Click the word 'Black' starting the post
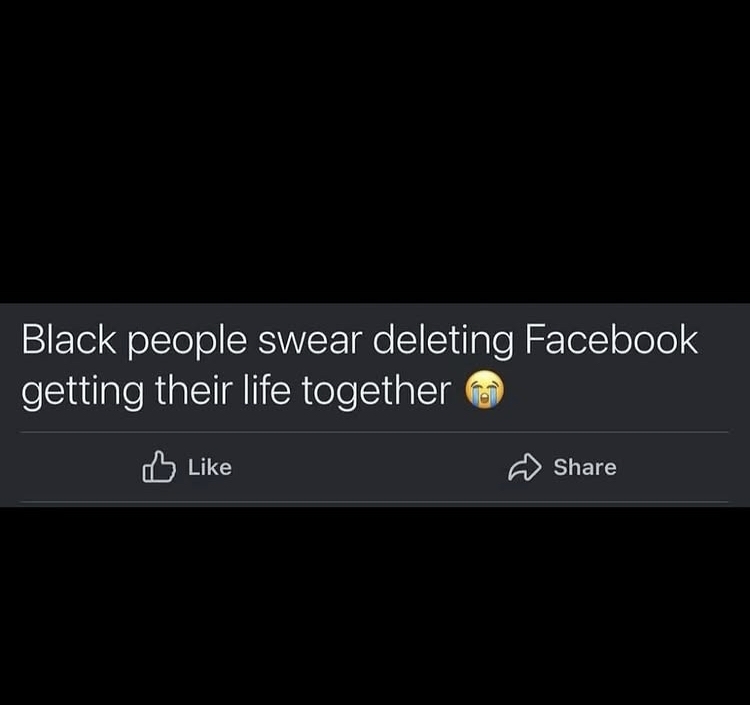 click(x=69, y=340)
